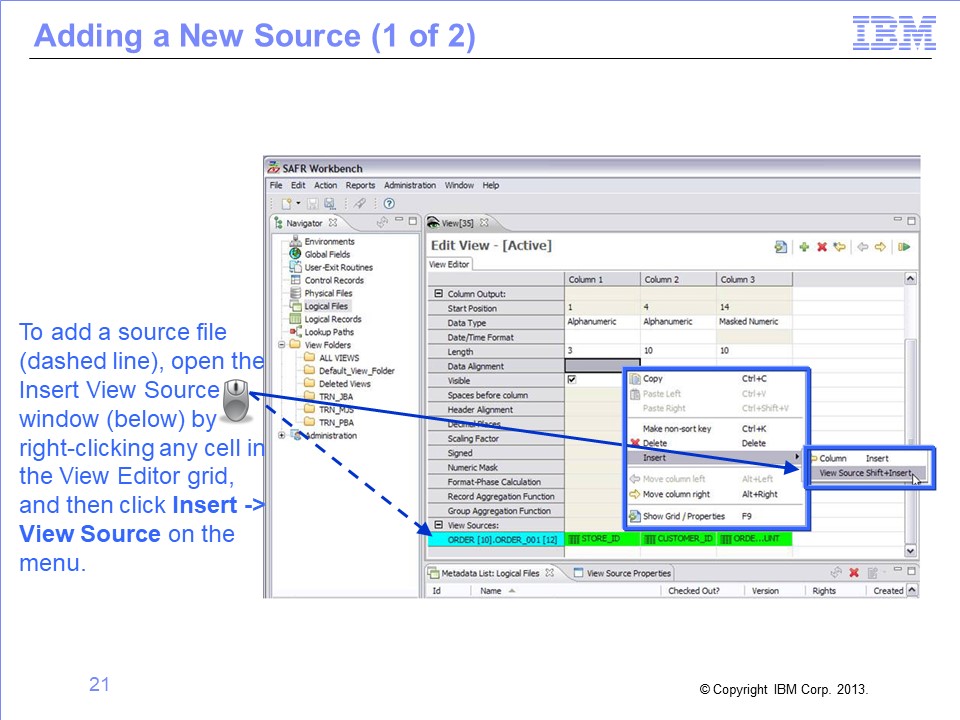Select the ORDER [10].ORDER_001 [12] source row
The image size is (960, 720).
[497, 539]
